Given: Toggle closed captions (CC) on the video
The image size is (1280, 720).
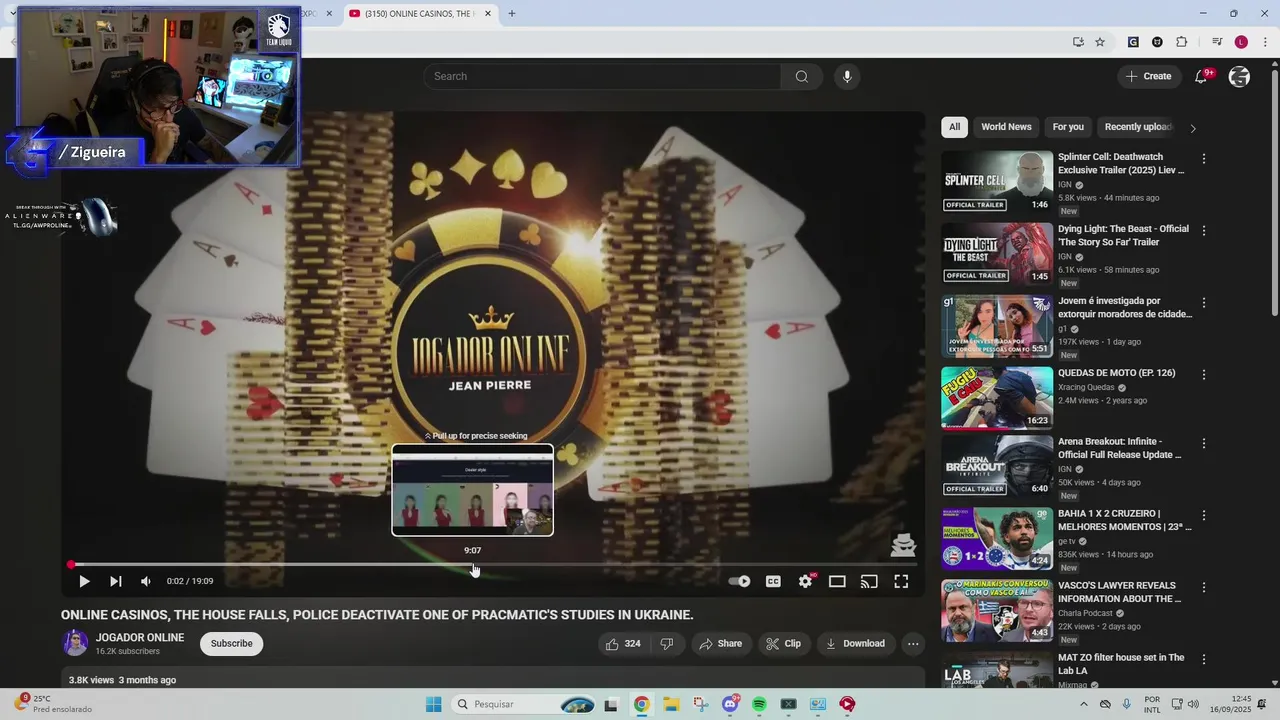Looking at the screenshot, I should click(773, 581).
